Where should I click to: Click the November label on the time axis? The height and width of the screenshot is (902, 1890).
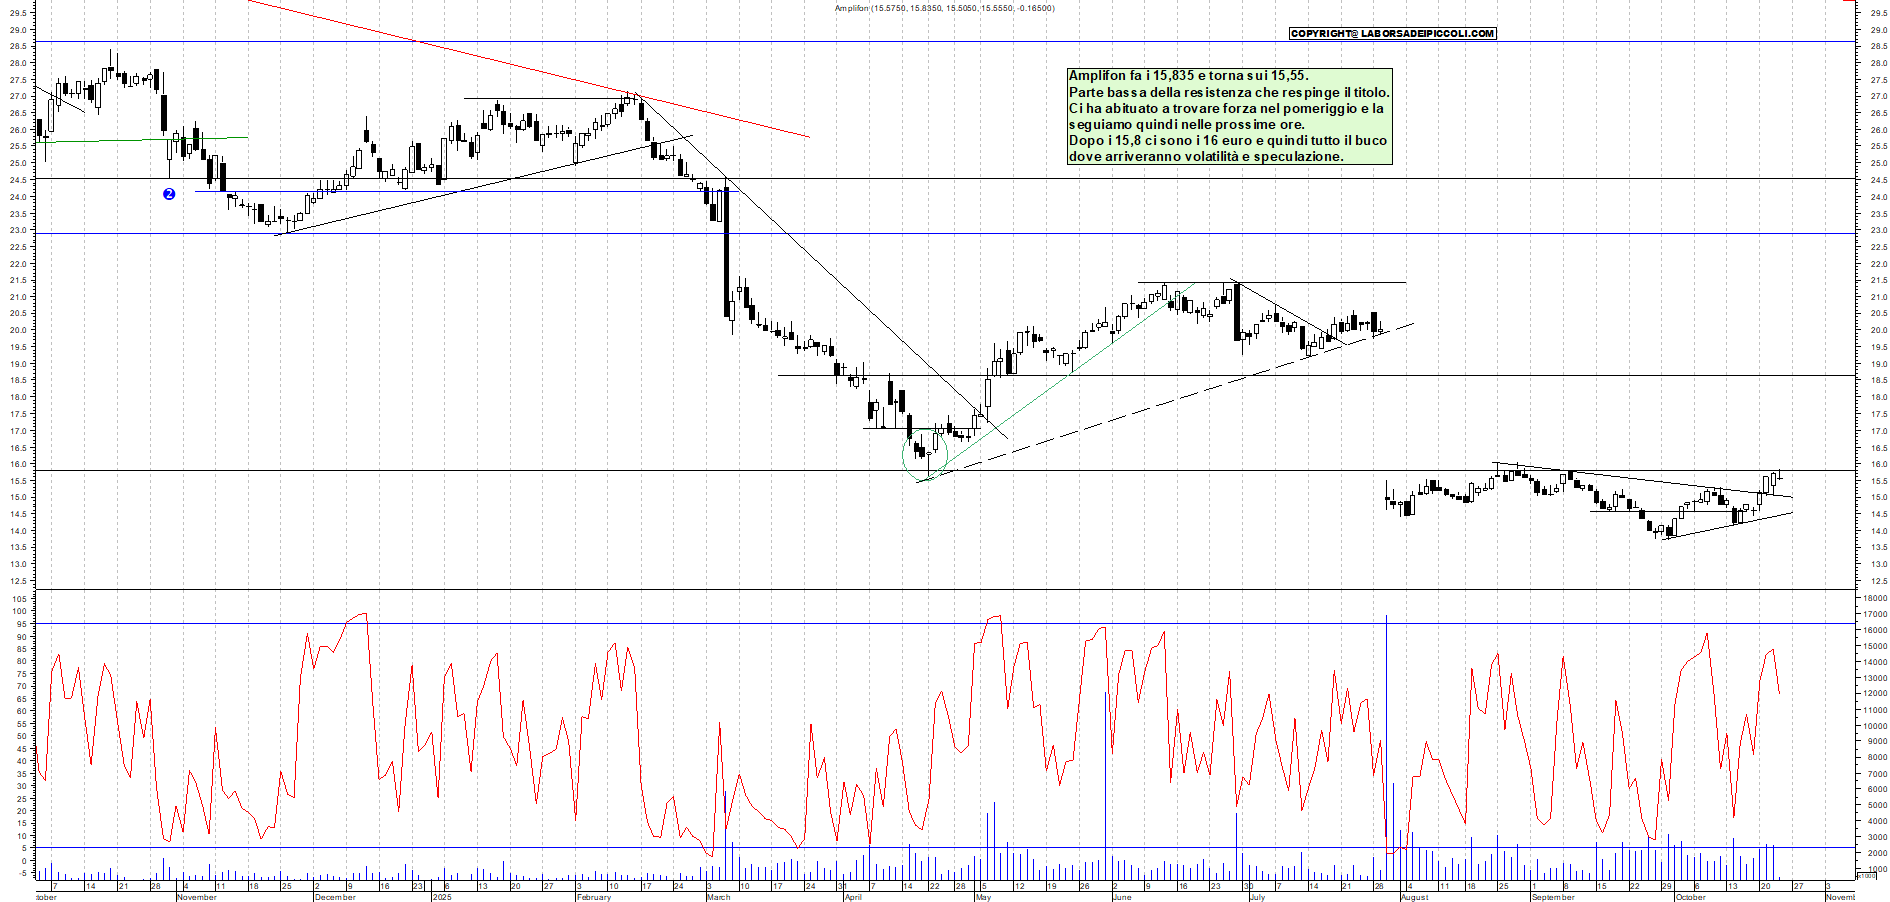tap(196, 897)
